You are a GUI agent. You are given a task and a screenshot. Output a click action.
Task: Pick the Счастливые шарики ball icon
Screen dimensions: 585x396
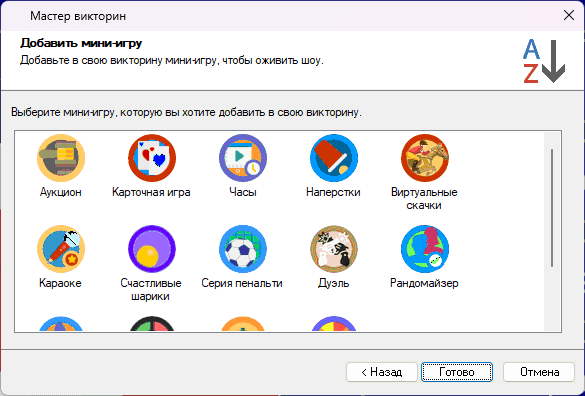click(x=152, y=249)
